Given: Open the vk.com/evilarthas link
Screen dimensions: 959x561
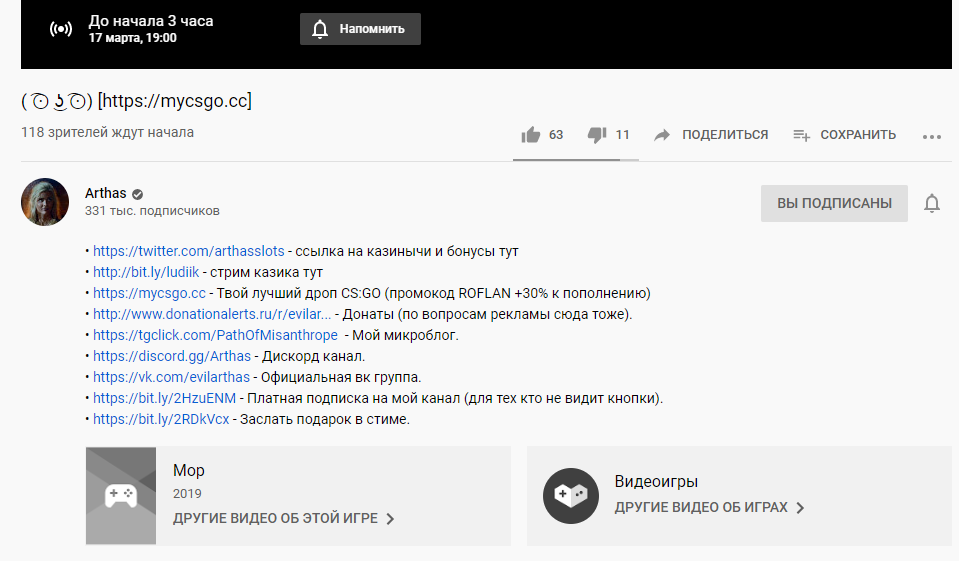Looking at the screenshot, I should pos(171,377).
